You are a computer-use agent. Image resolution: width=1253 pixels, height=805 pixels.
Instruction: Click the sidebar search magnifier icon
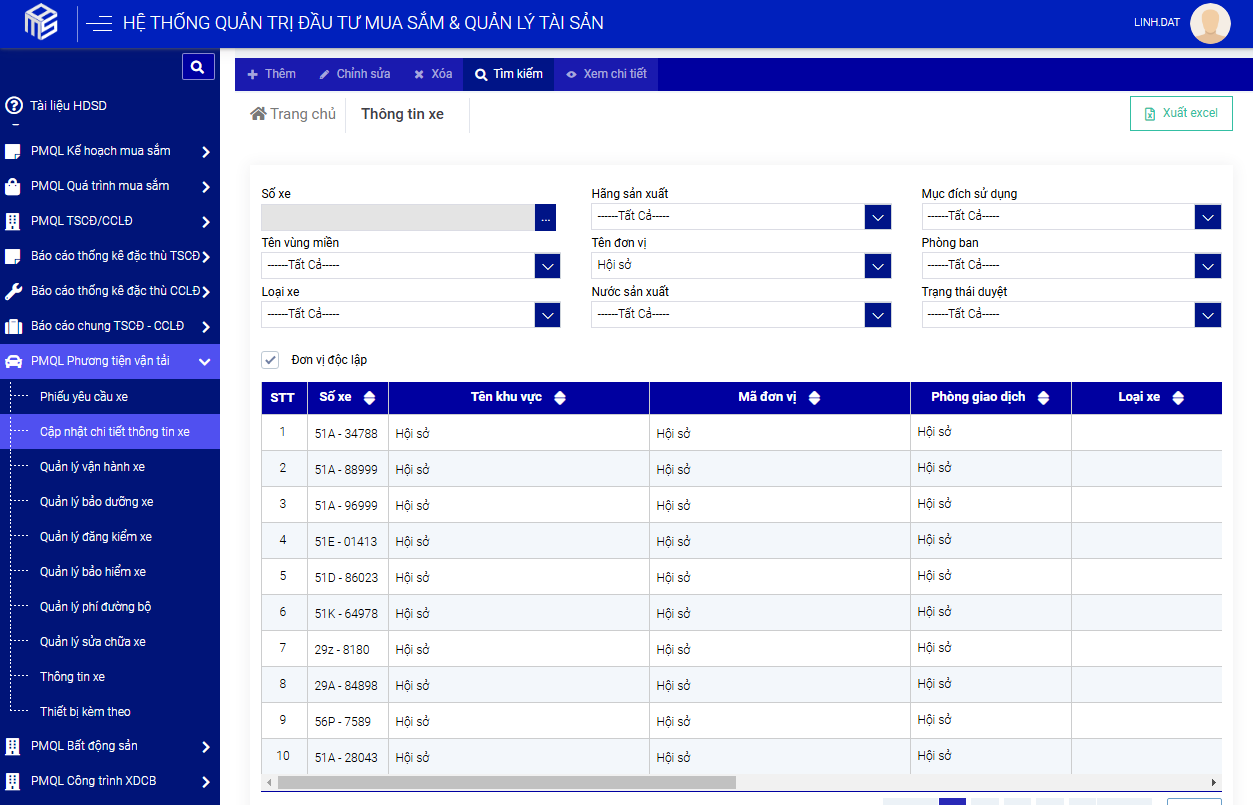(x=198, y=67)
